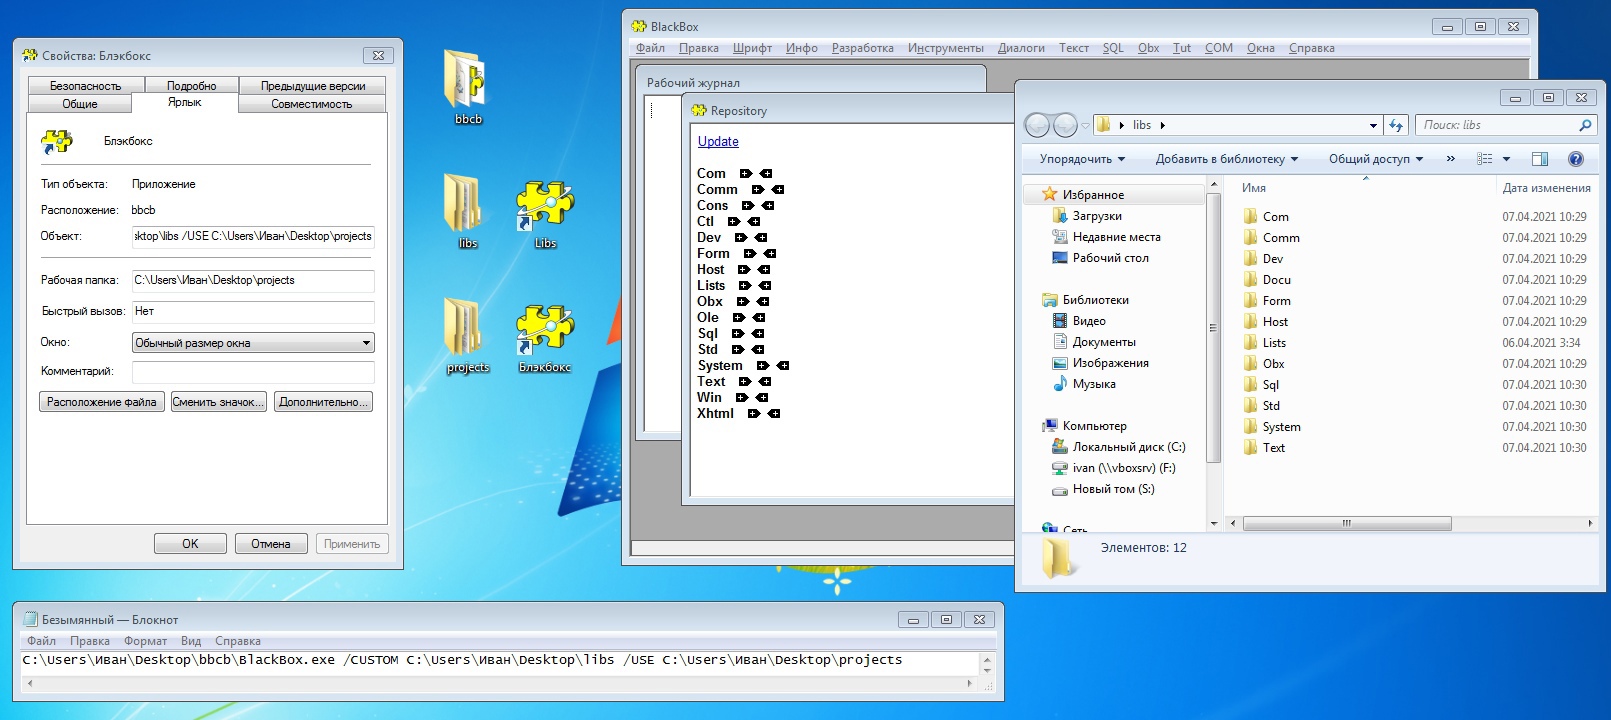
Task: Open the Разработка menu in BlackBox
Action: click(862, 48)
